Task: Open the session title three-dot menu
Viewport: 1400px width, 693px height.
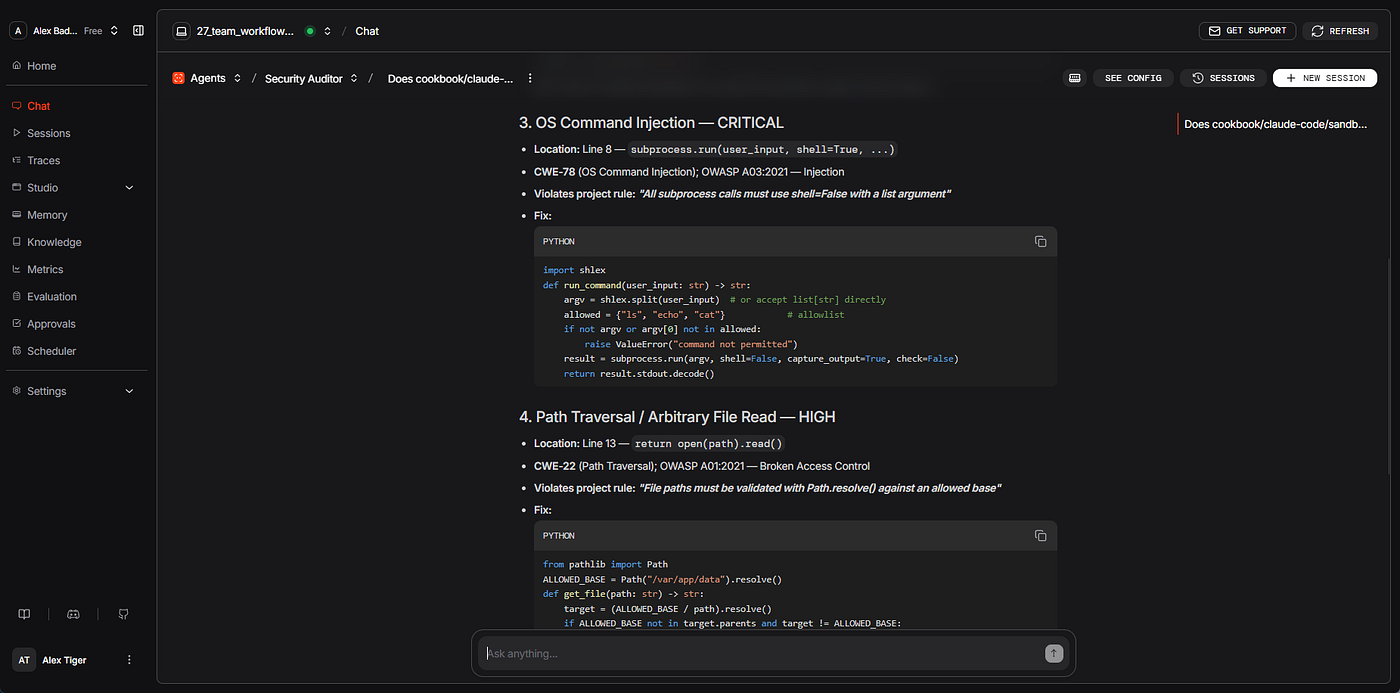Action: coord(530,78)
